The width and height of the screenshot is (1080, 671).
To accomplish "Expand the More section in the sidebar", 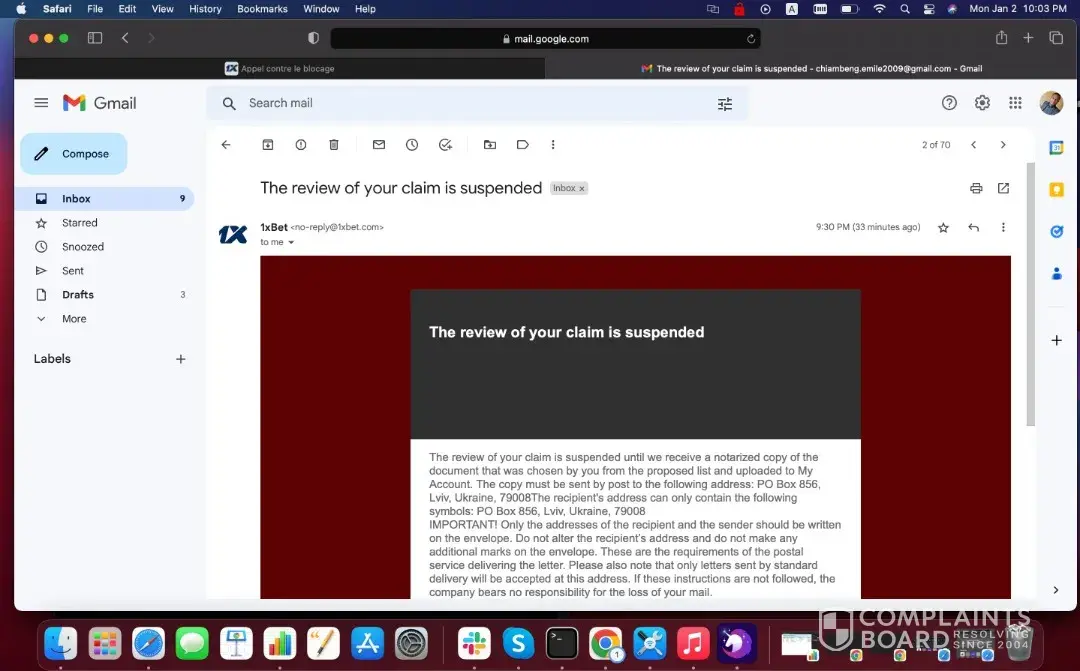I will [x=74, y=319].
